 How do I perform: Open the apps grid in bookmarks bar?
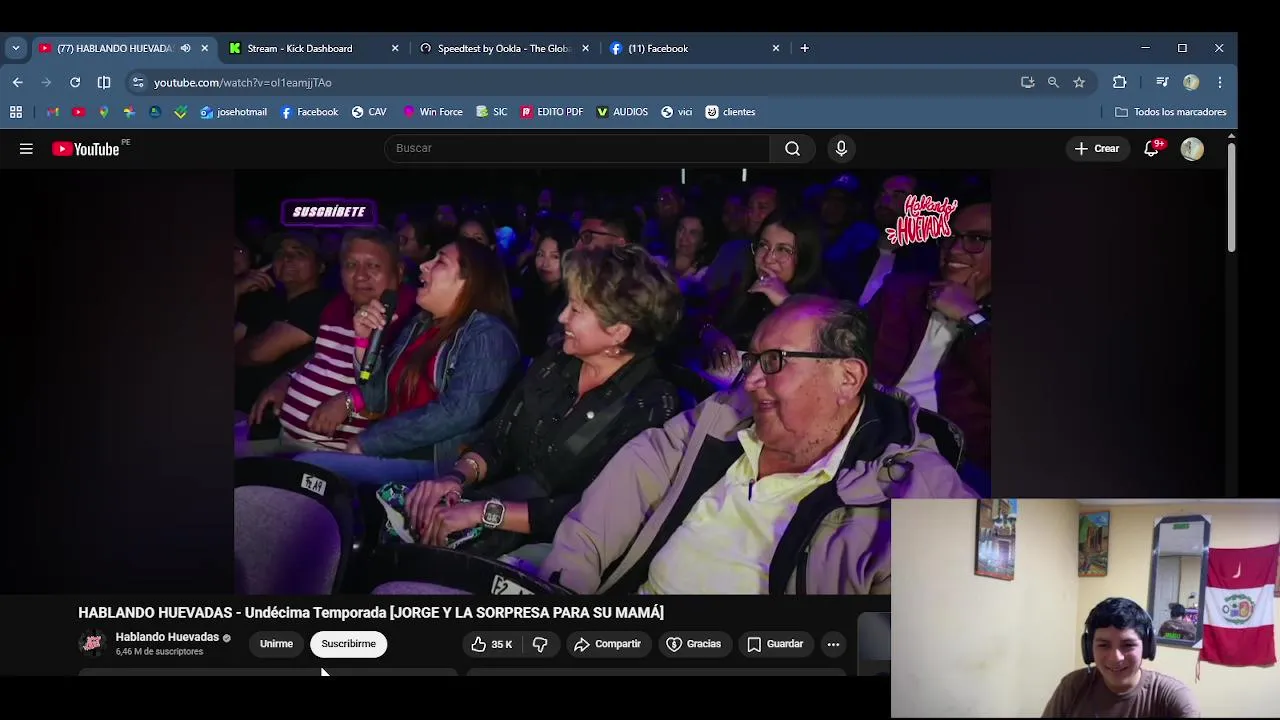[16, 112]
